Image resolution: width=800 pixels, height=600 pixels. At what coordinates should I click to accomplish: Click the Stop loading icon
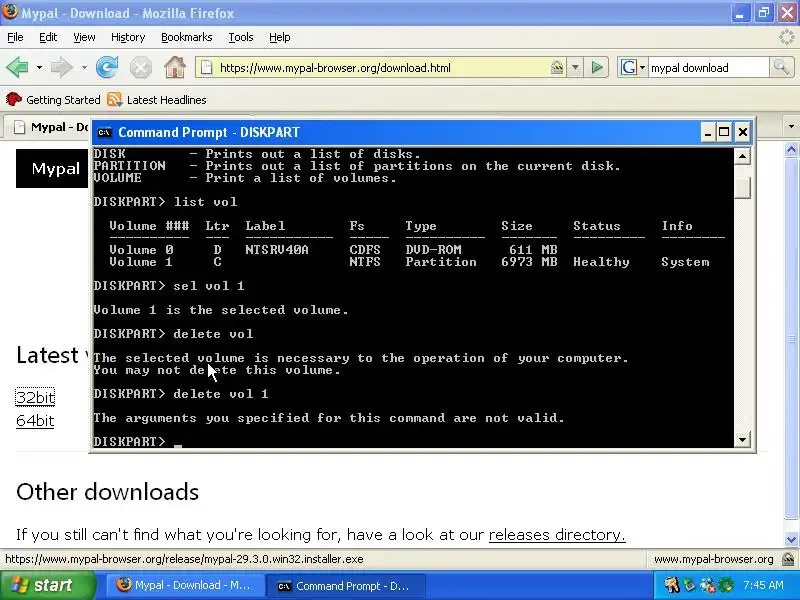pyautogui.click(x=140, y=67)
